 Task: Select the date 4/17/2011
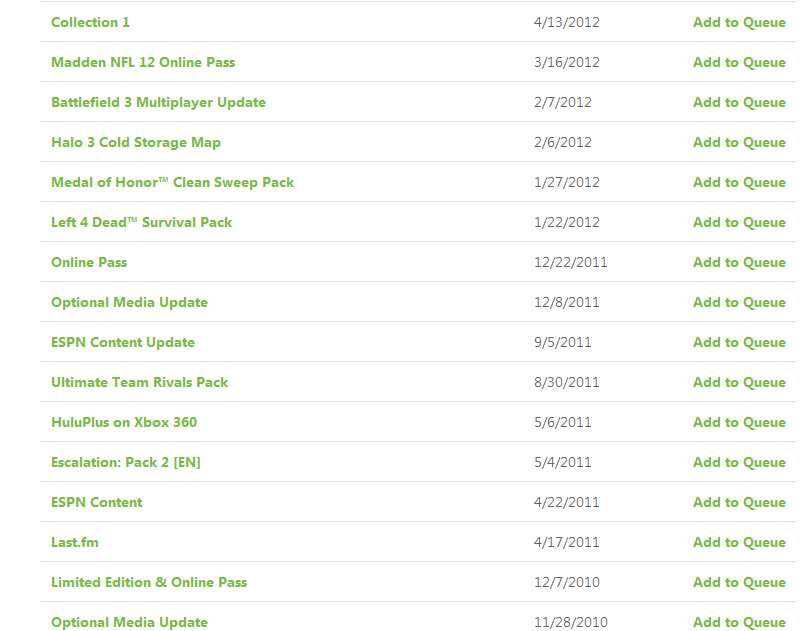(567, 542)
